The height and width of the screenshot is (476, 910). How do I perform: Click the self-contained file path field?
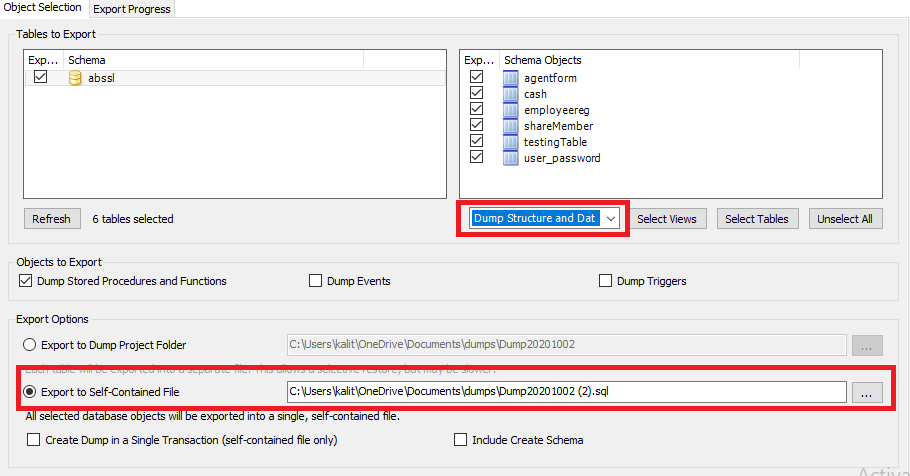tap(566, 392)
